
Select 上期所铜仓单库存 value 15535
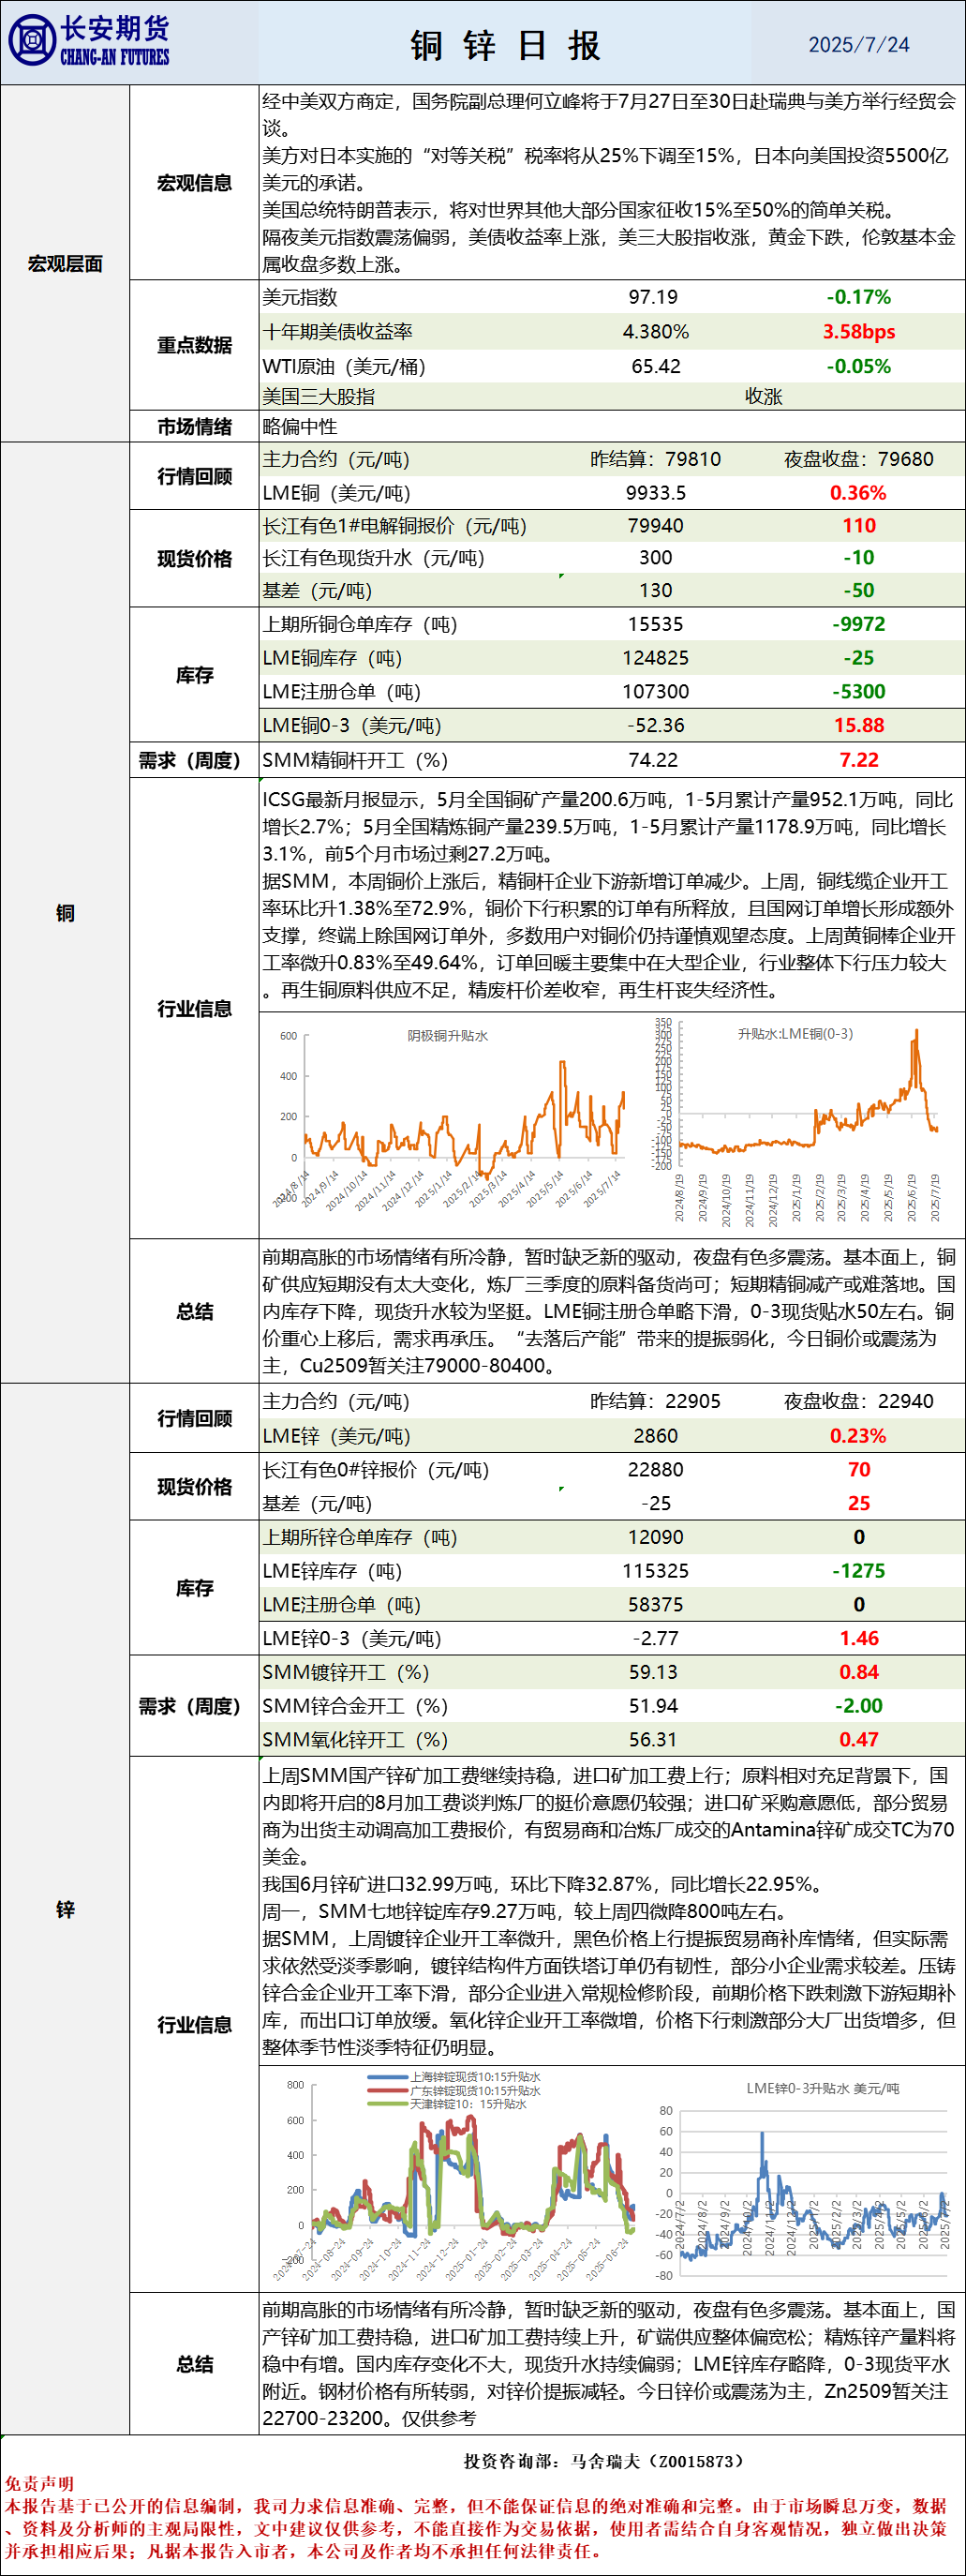(x=656, y=624)
